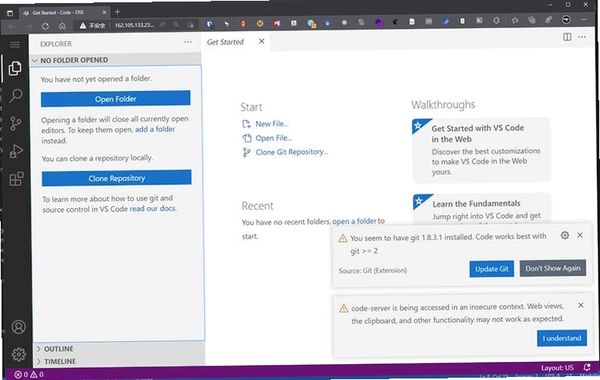Open the Manage gear icon
The image size is (600, 380).
[x=19, y=354]
